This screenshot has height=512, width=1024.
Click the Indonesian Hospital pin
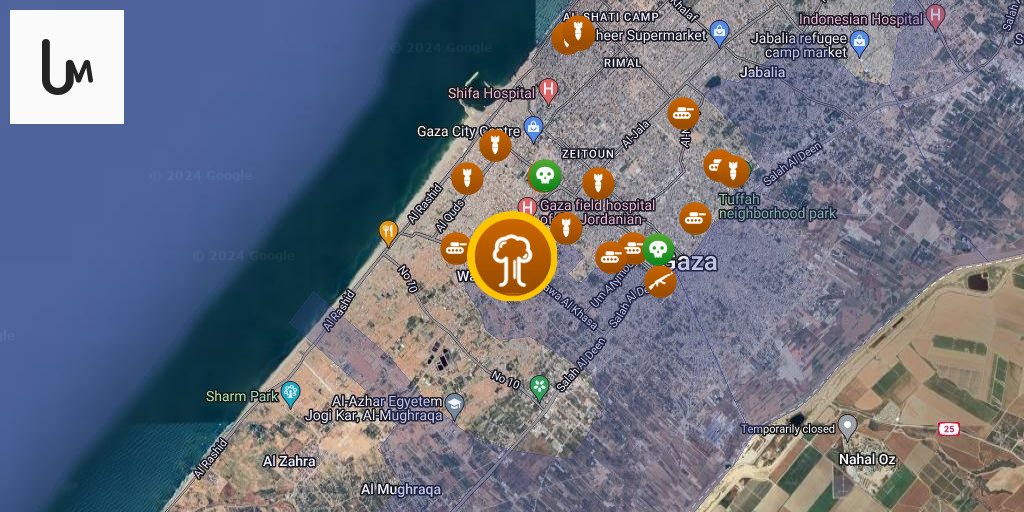(x=936, y=16)
